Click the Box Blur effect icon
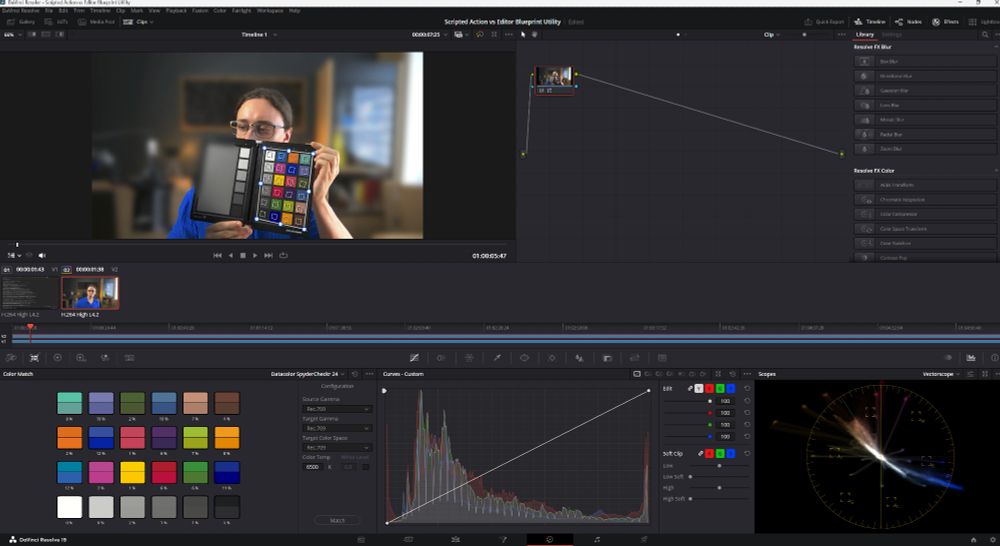This screenshot has height=546, width=1000. [x=864, y=61]
